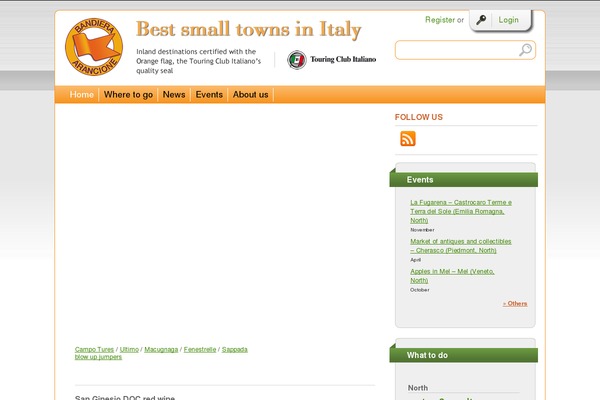Click the search magnifier icon

525,50
